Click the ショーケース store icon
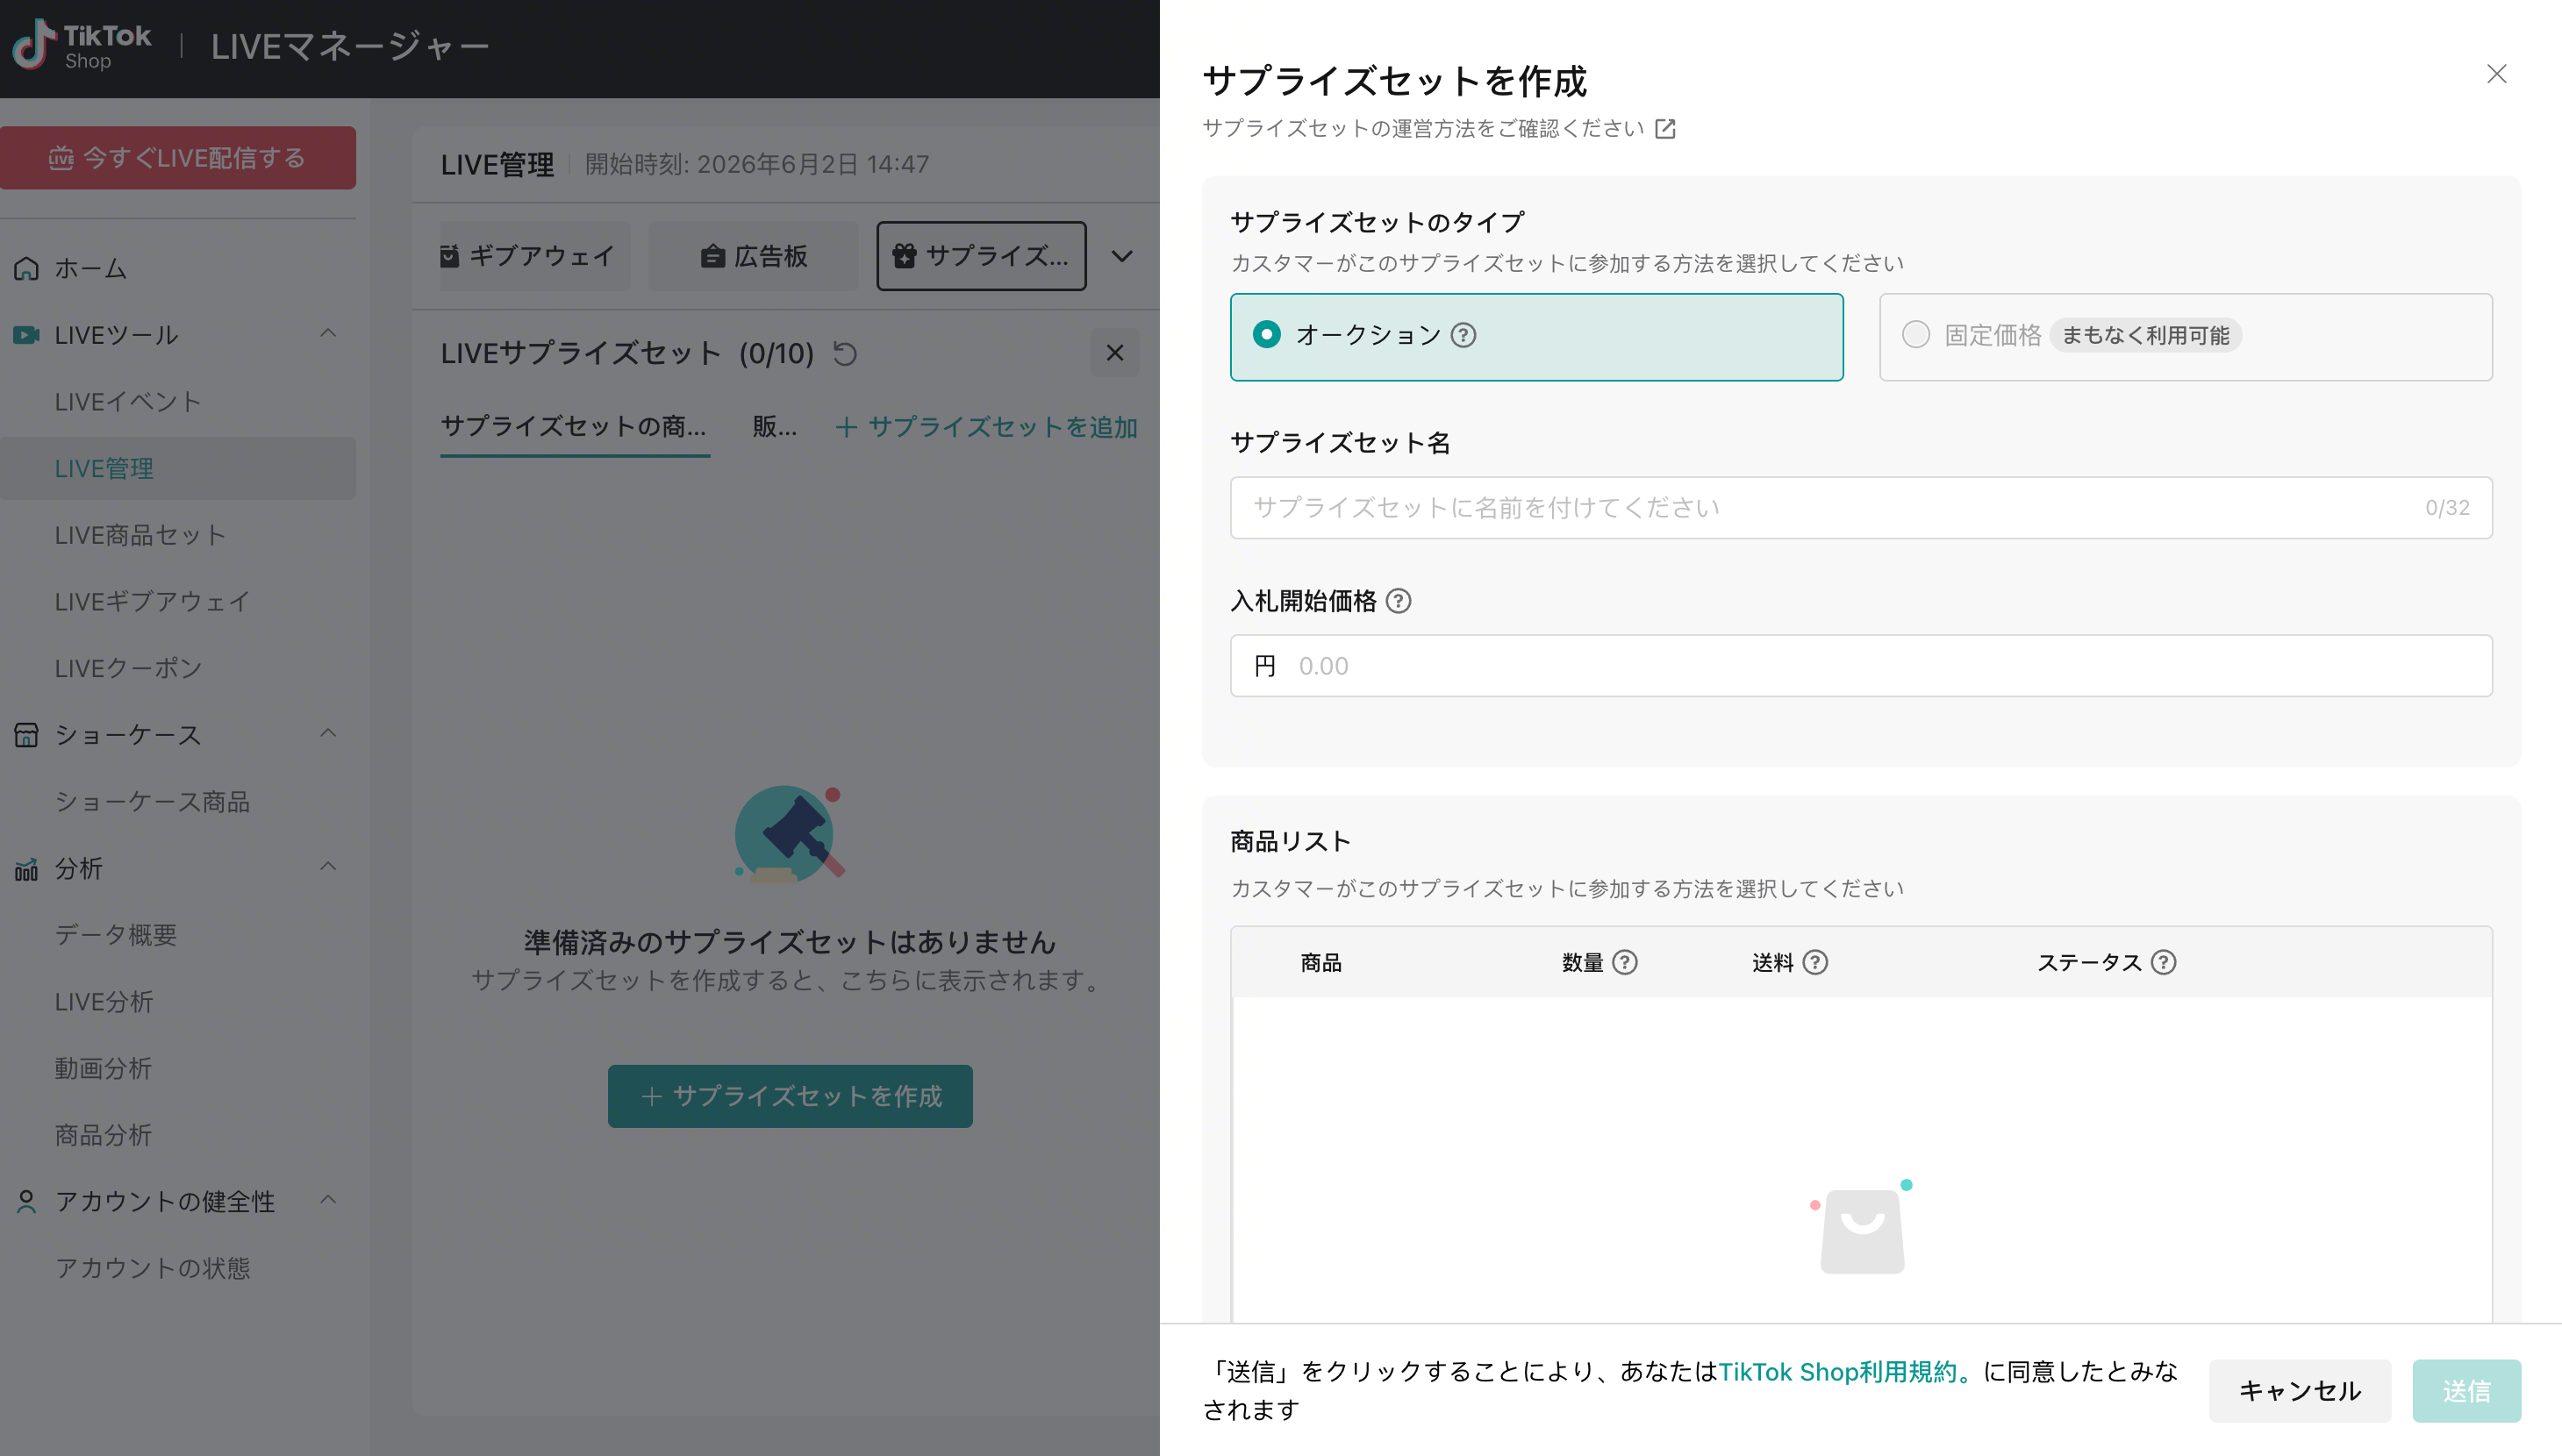Viewport: 2562px width, 1456px height. [x=27, y=735]
